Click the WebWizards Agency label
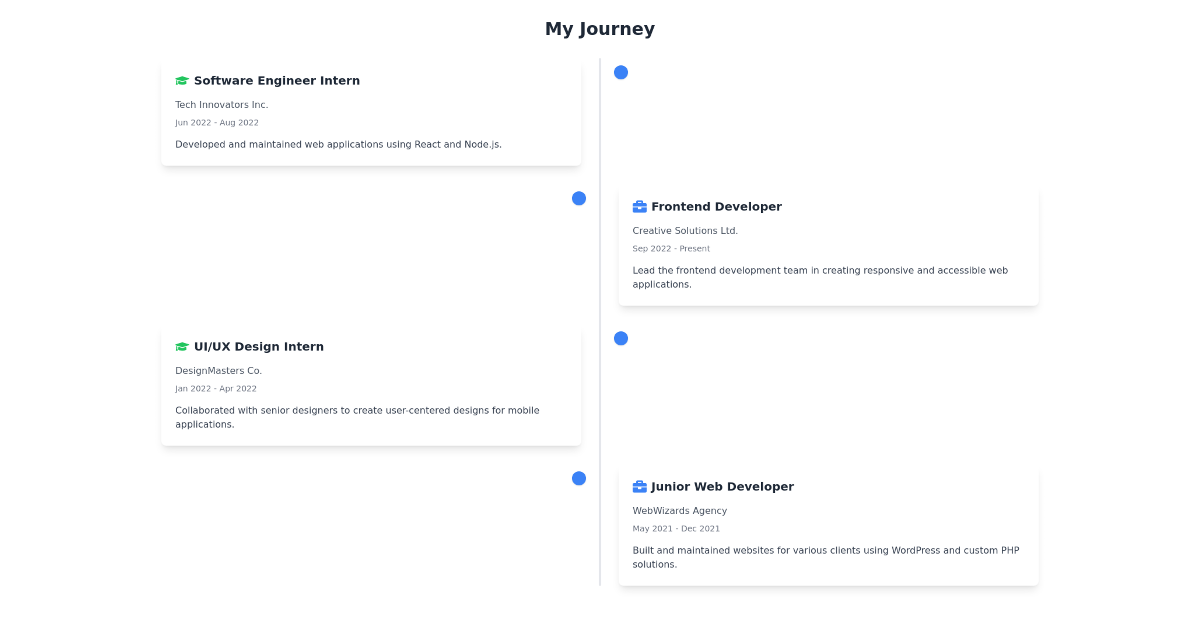Image resolution: width=1200 pixels, height=630 pixels. [680, 510]
